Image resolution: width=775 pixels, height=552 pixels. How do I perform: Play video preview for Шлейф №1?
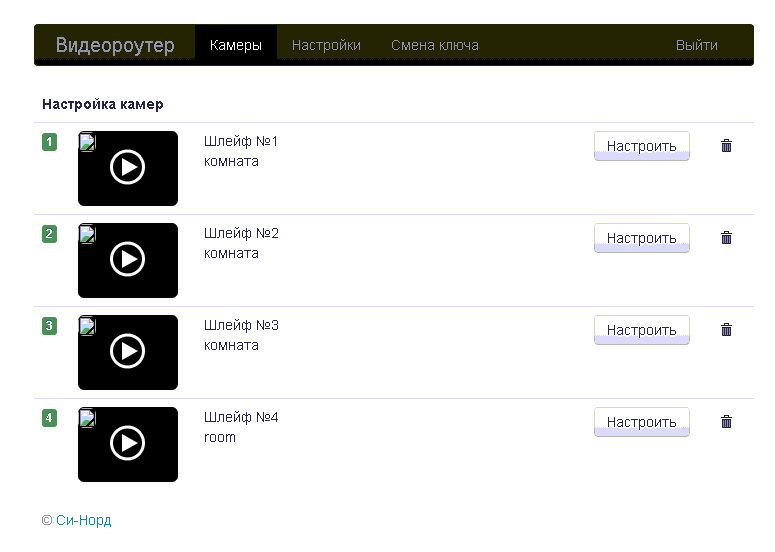[128, 167]
